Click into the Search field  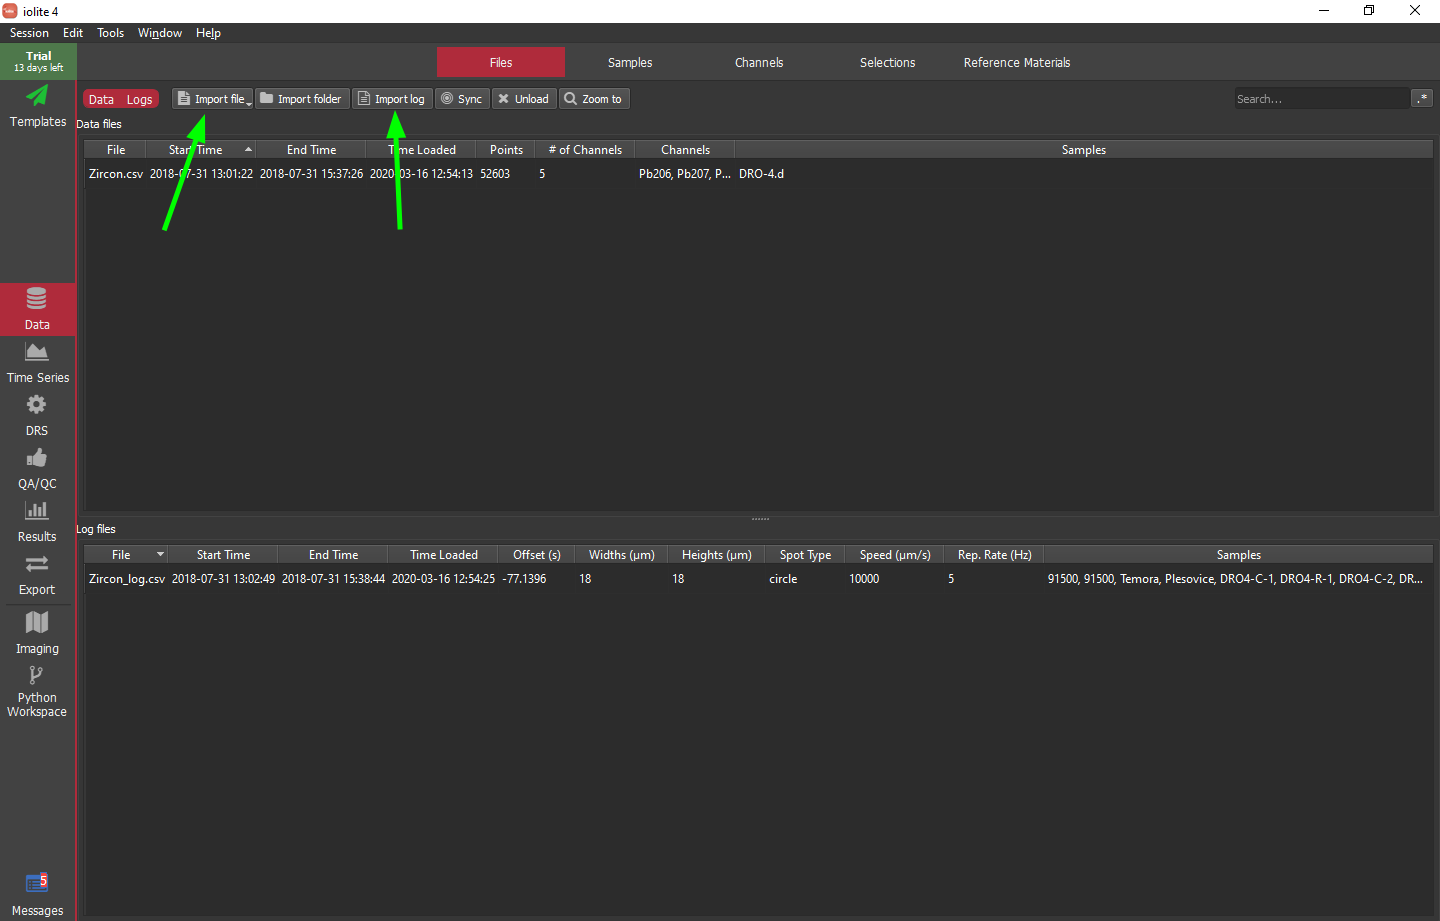click(x=1320, y=99)
